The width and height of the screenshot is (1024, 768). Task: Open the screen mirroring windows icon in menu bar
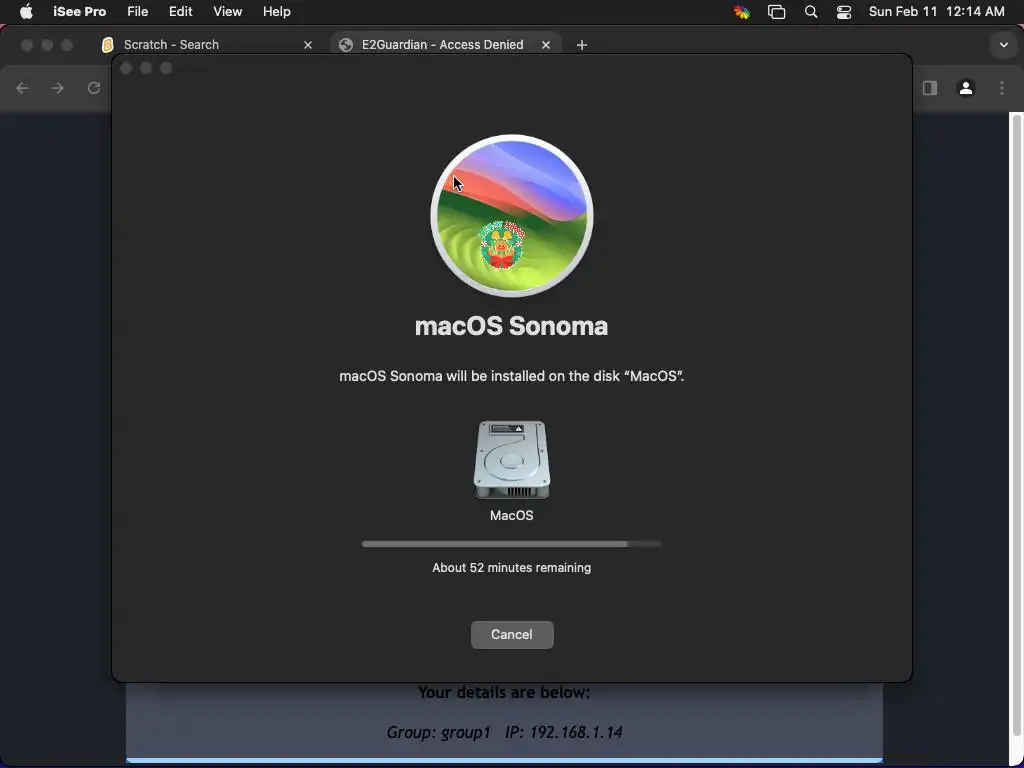tap(776, 12)
